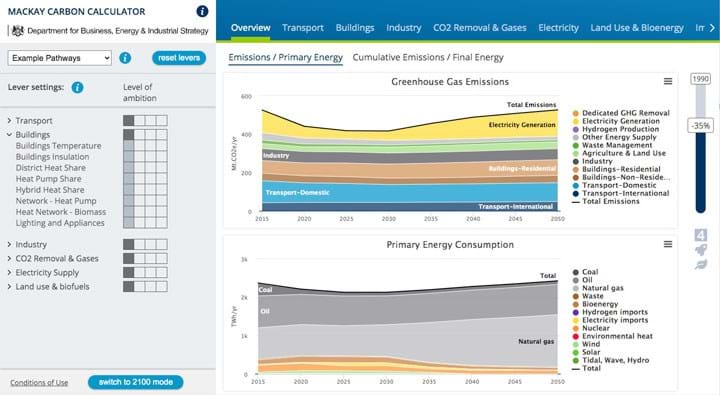
Task: Open the Example Pathways dropdown
Action: 60,58
